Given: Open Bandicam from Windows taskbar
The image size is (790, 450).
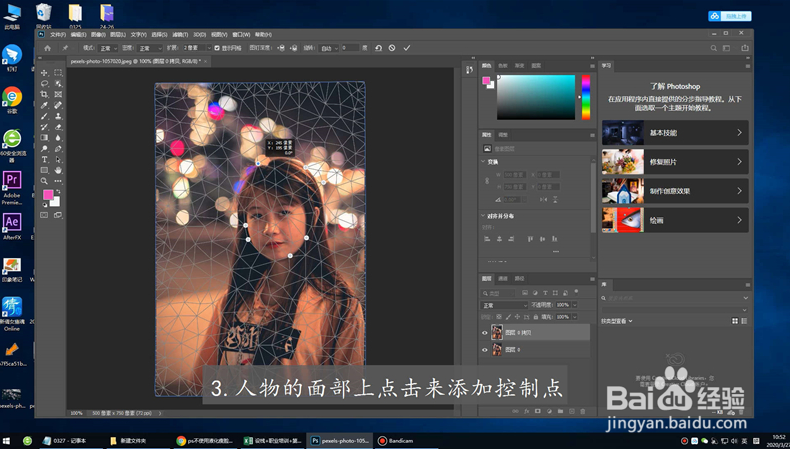Looking at the screenshot, I should coord(396,440).
